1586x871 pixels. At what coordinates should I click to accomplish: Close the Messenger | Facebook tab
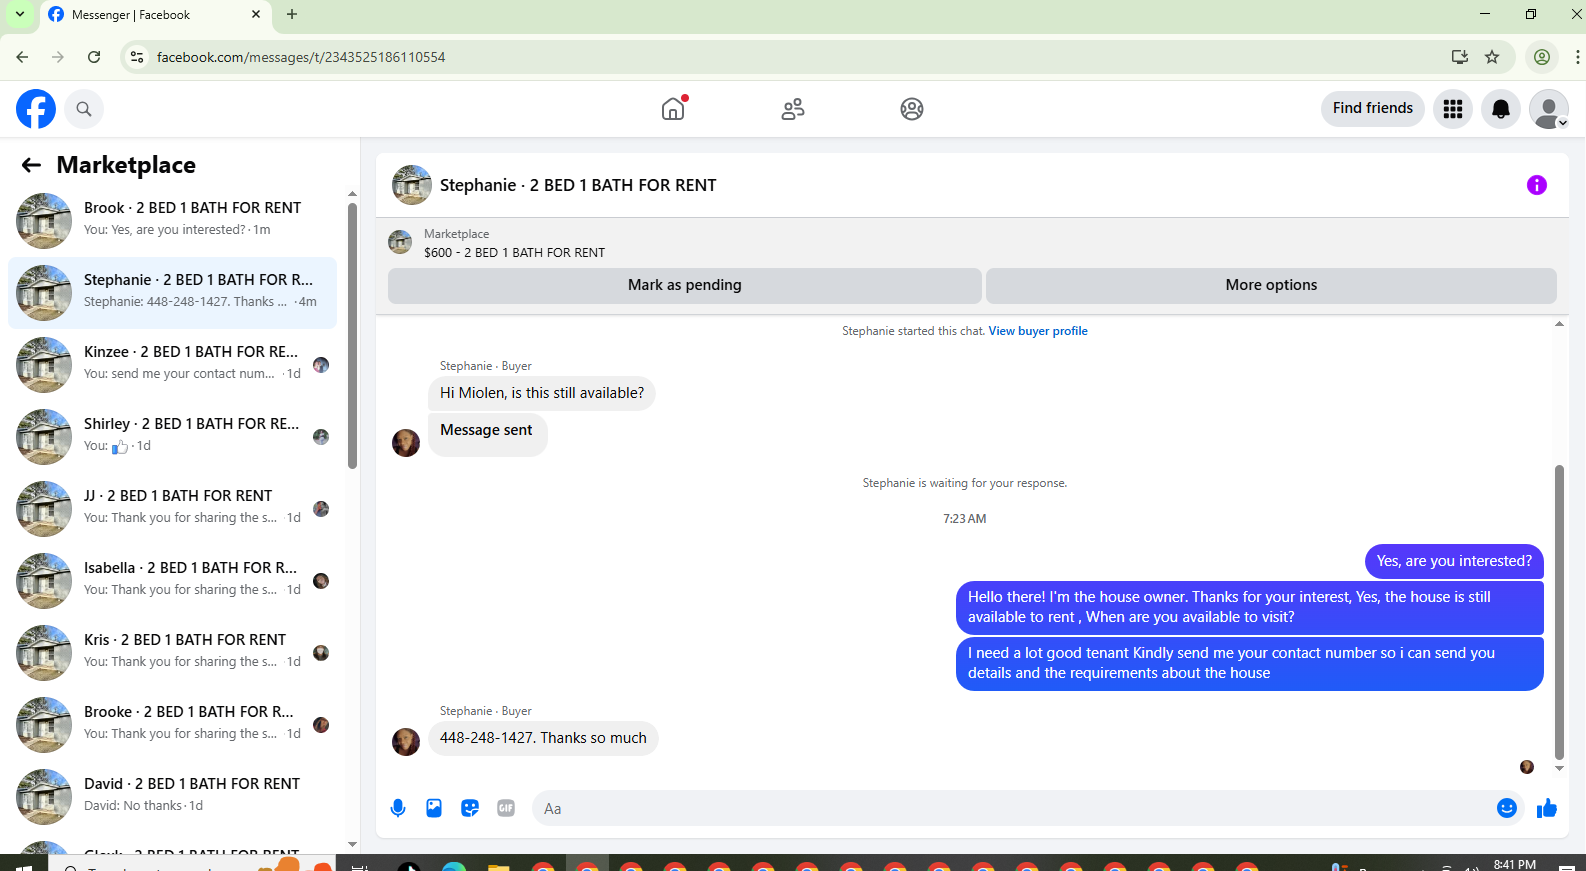256,14
